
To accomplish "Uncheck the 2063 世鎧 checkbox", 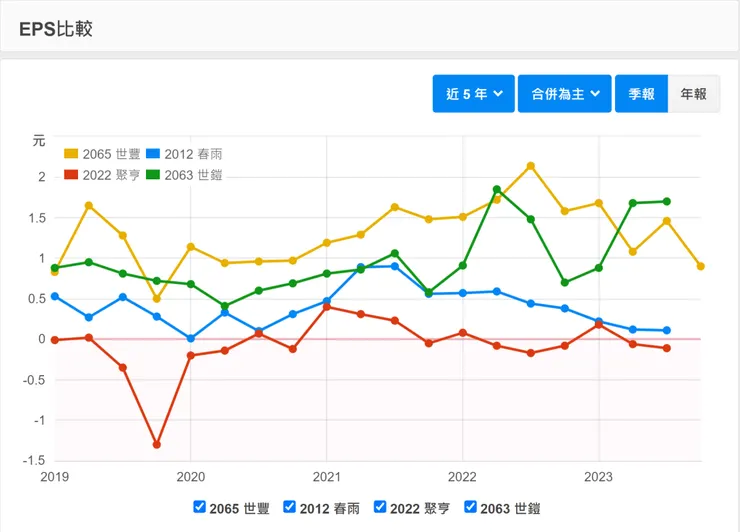I will click(x=471, y=507).
